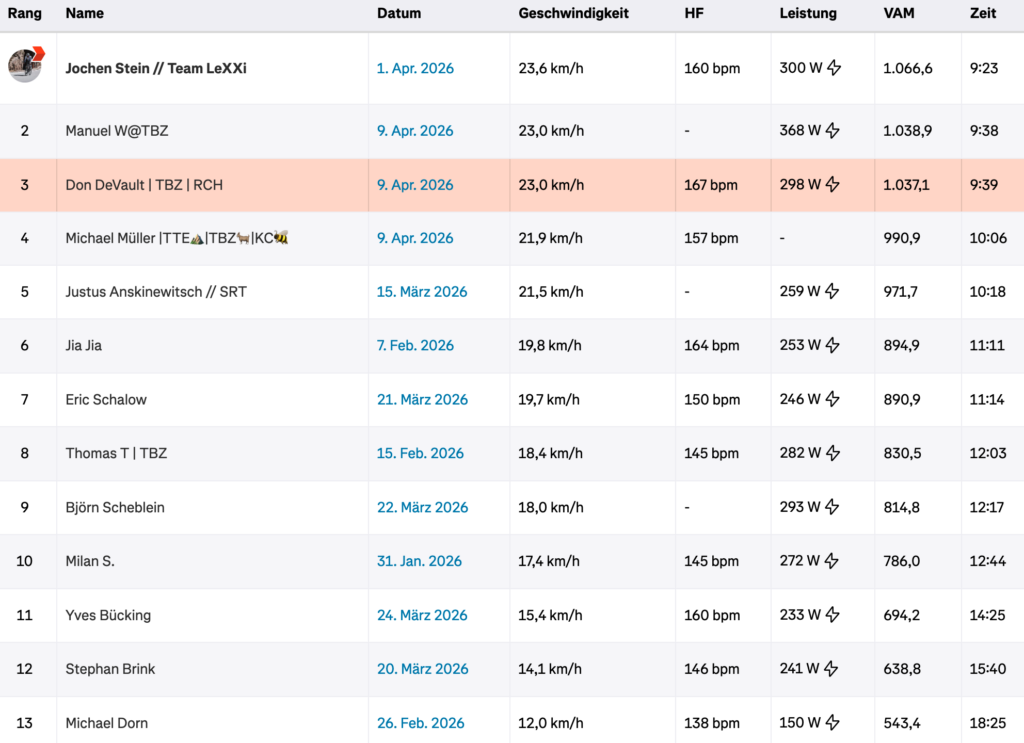Open the 7. Feb. 2026 activity link

(x=415, y=346)
